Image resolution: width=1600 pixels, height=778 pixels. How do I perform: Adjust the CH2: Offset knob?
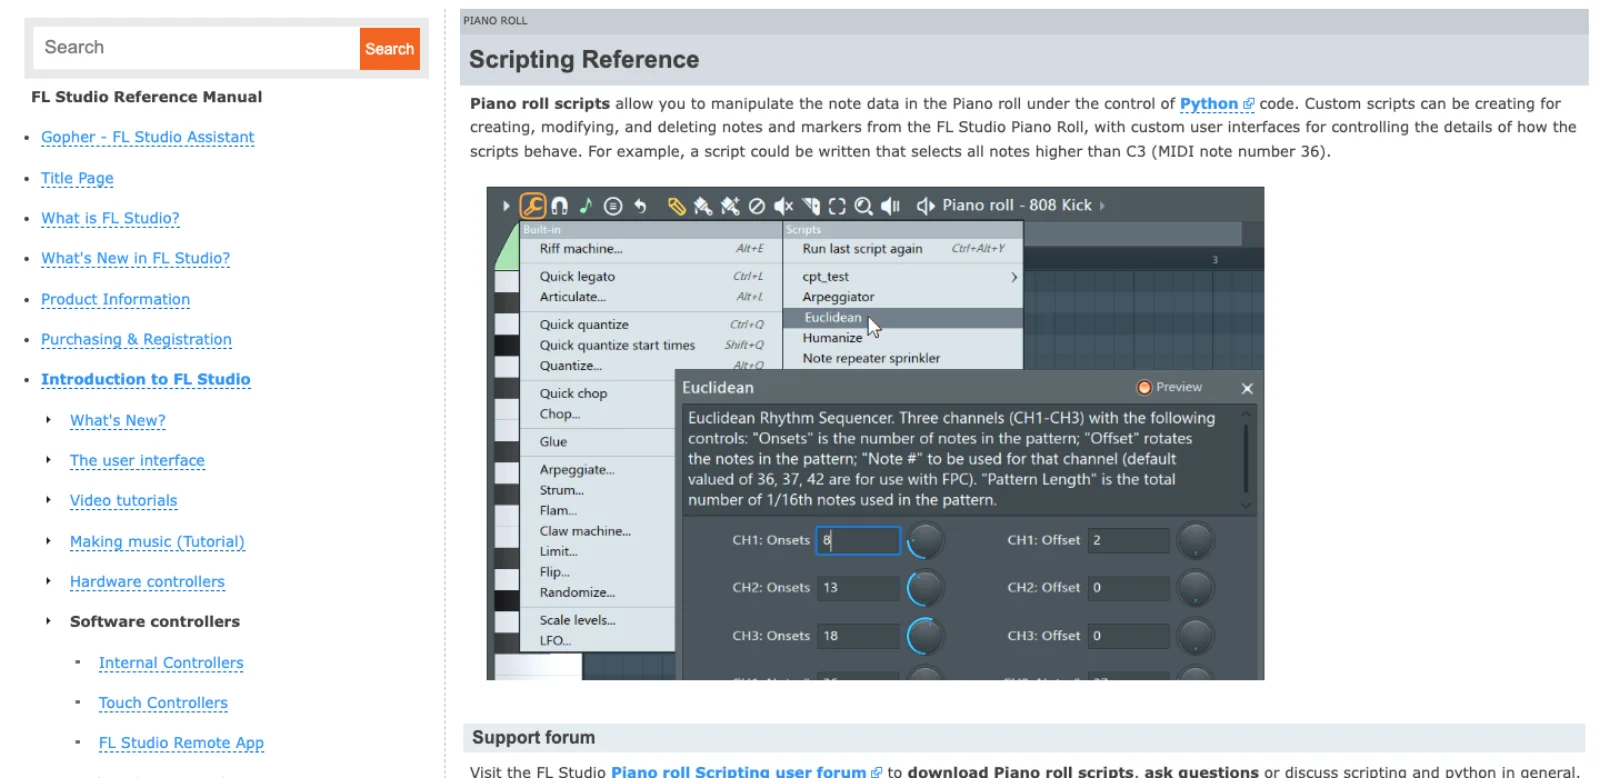1195,588
